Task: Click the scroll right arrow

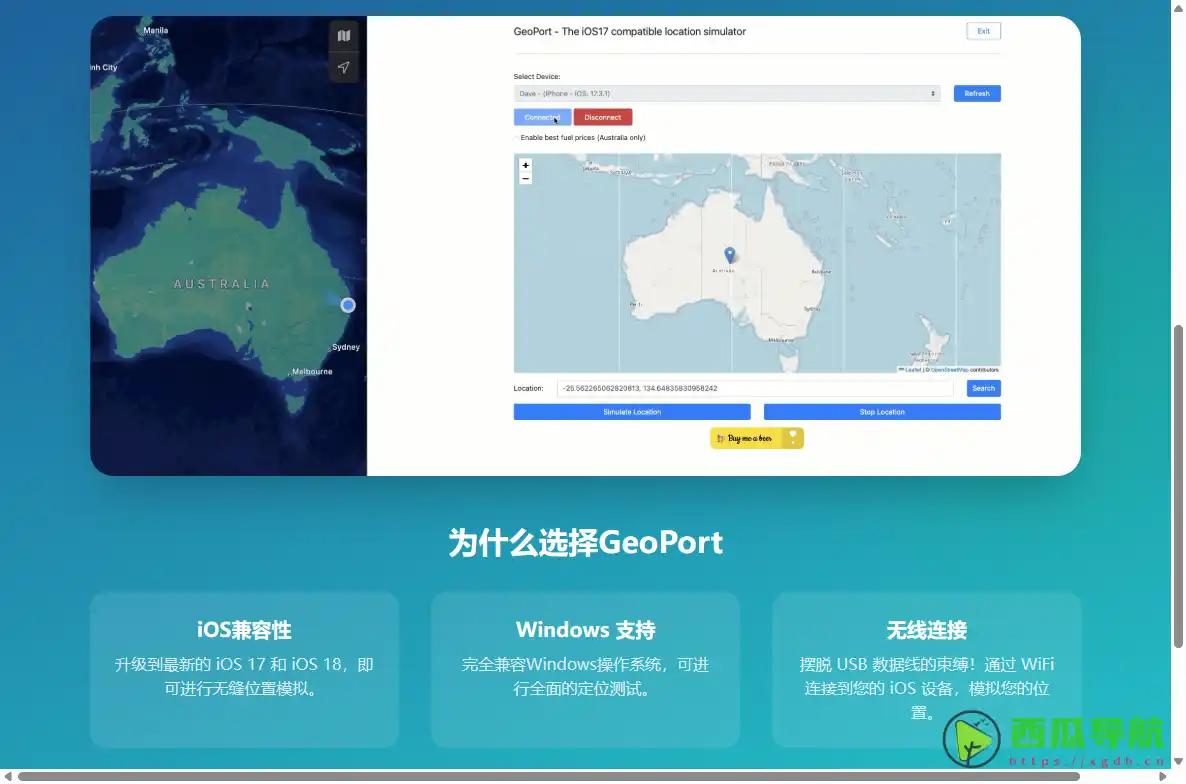Action: click(x=1163, y=776)
